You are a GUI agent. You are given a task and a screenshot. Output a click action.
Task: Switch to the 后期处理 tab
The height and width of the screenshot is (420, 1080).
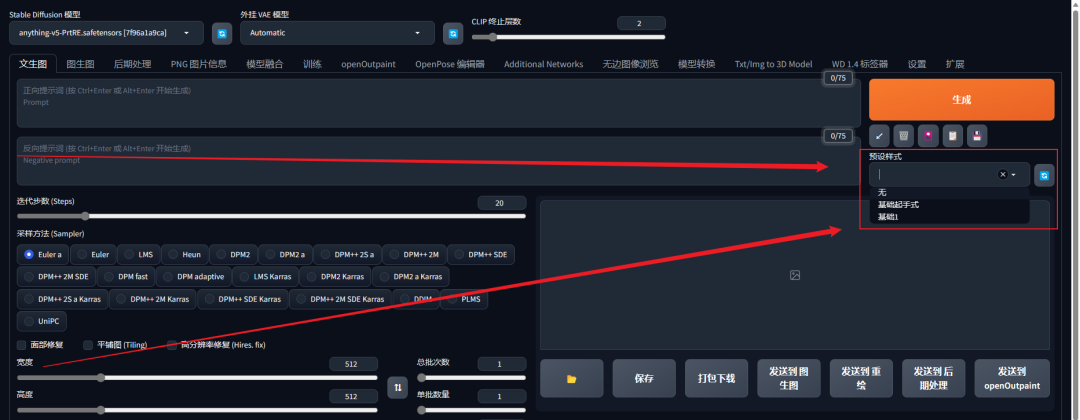tap(132, 64)
